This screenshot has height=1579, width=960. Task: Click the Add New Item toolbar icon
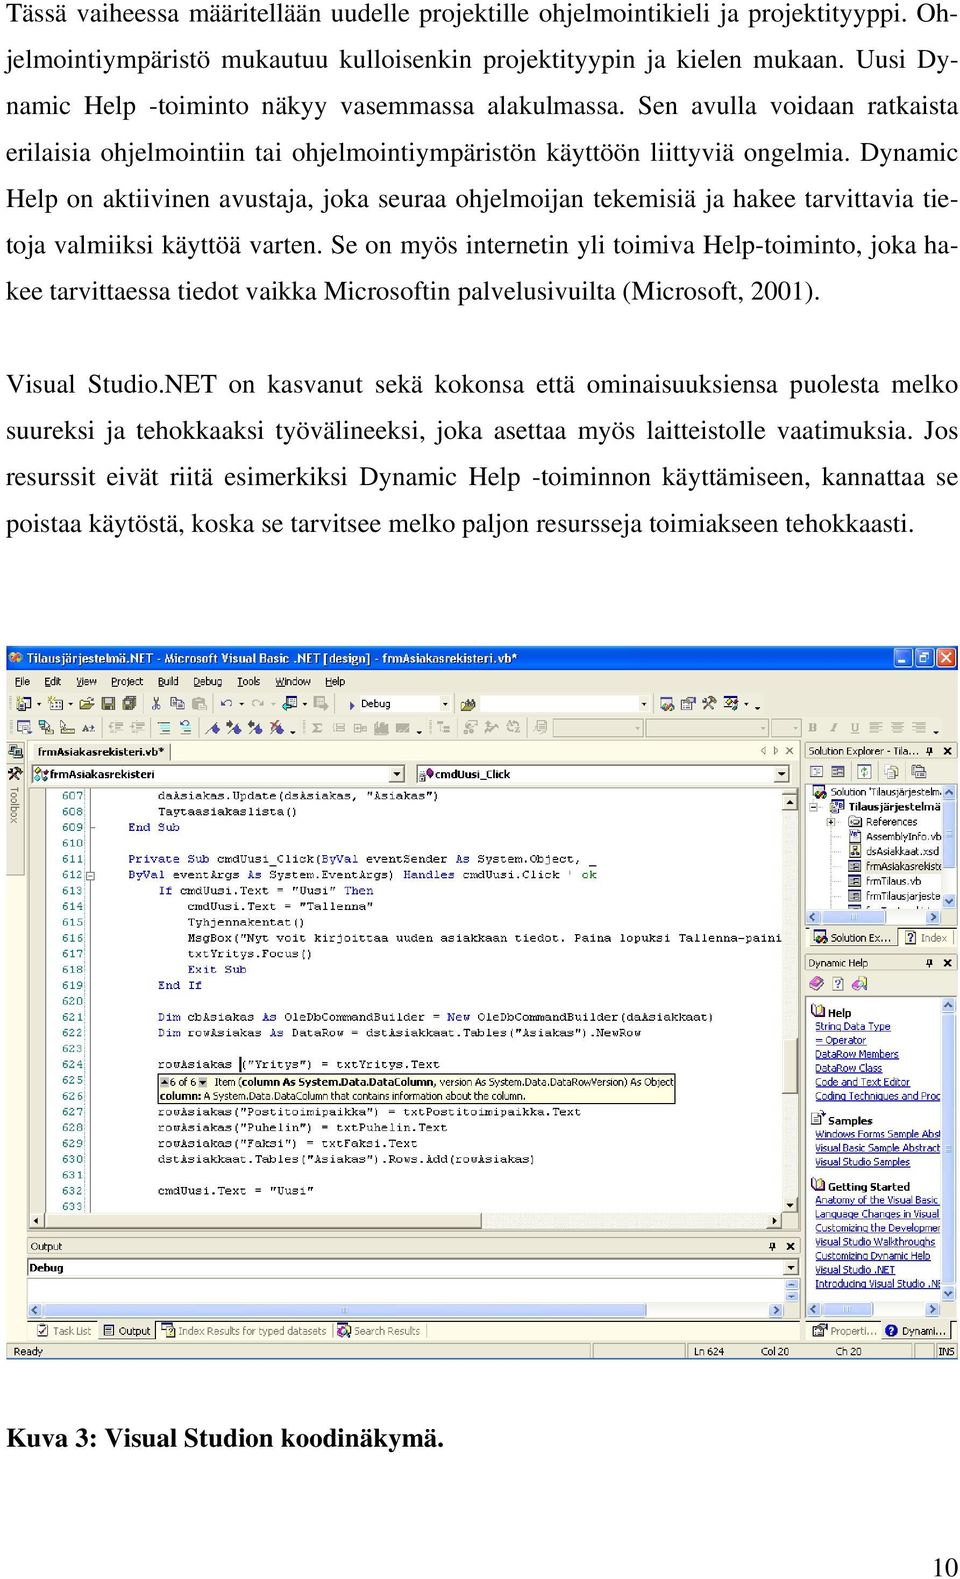point(56,704)
